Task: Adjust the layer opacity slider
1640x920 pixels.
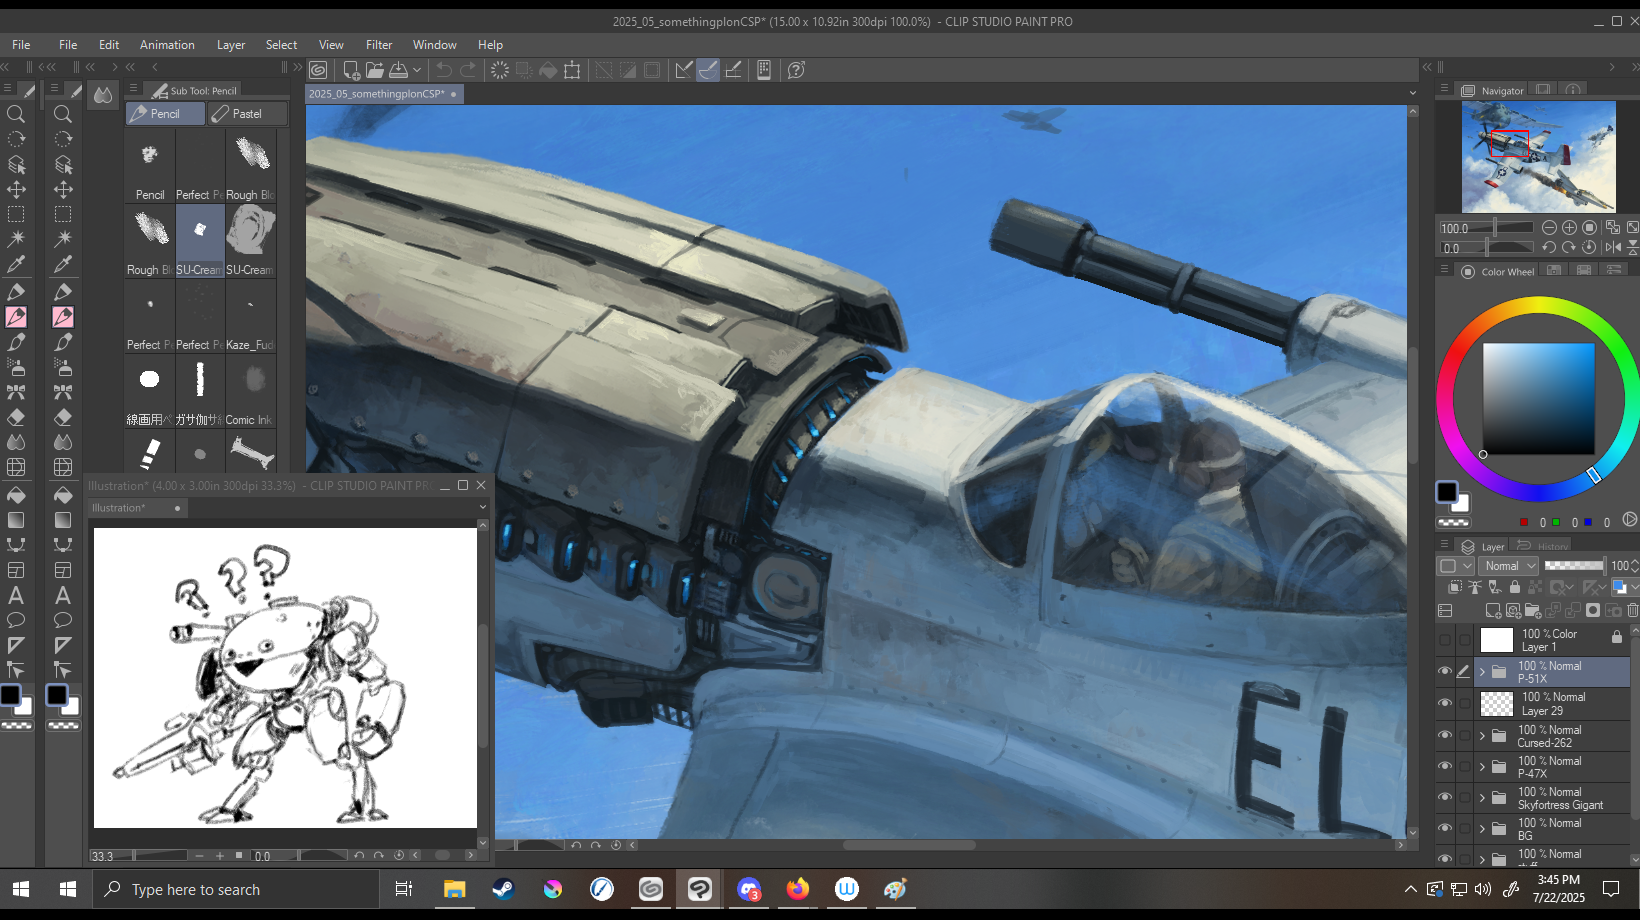Action: (1574, 566)
